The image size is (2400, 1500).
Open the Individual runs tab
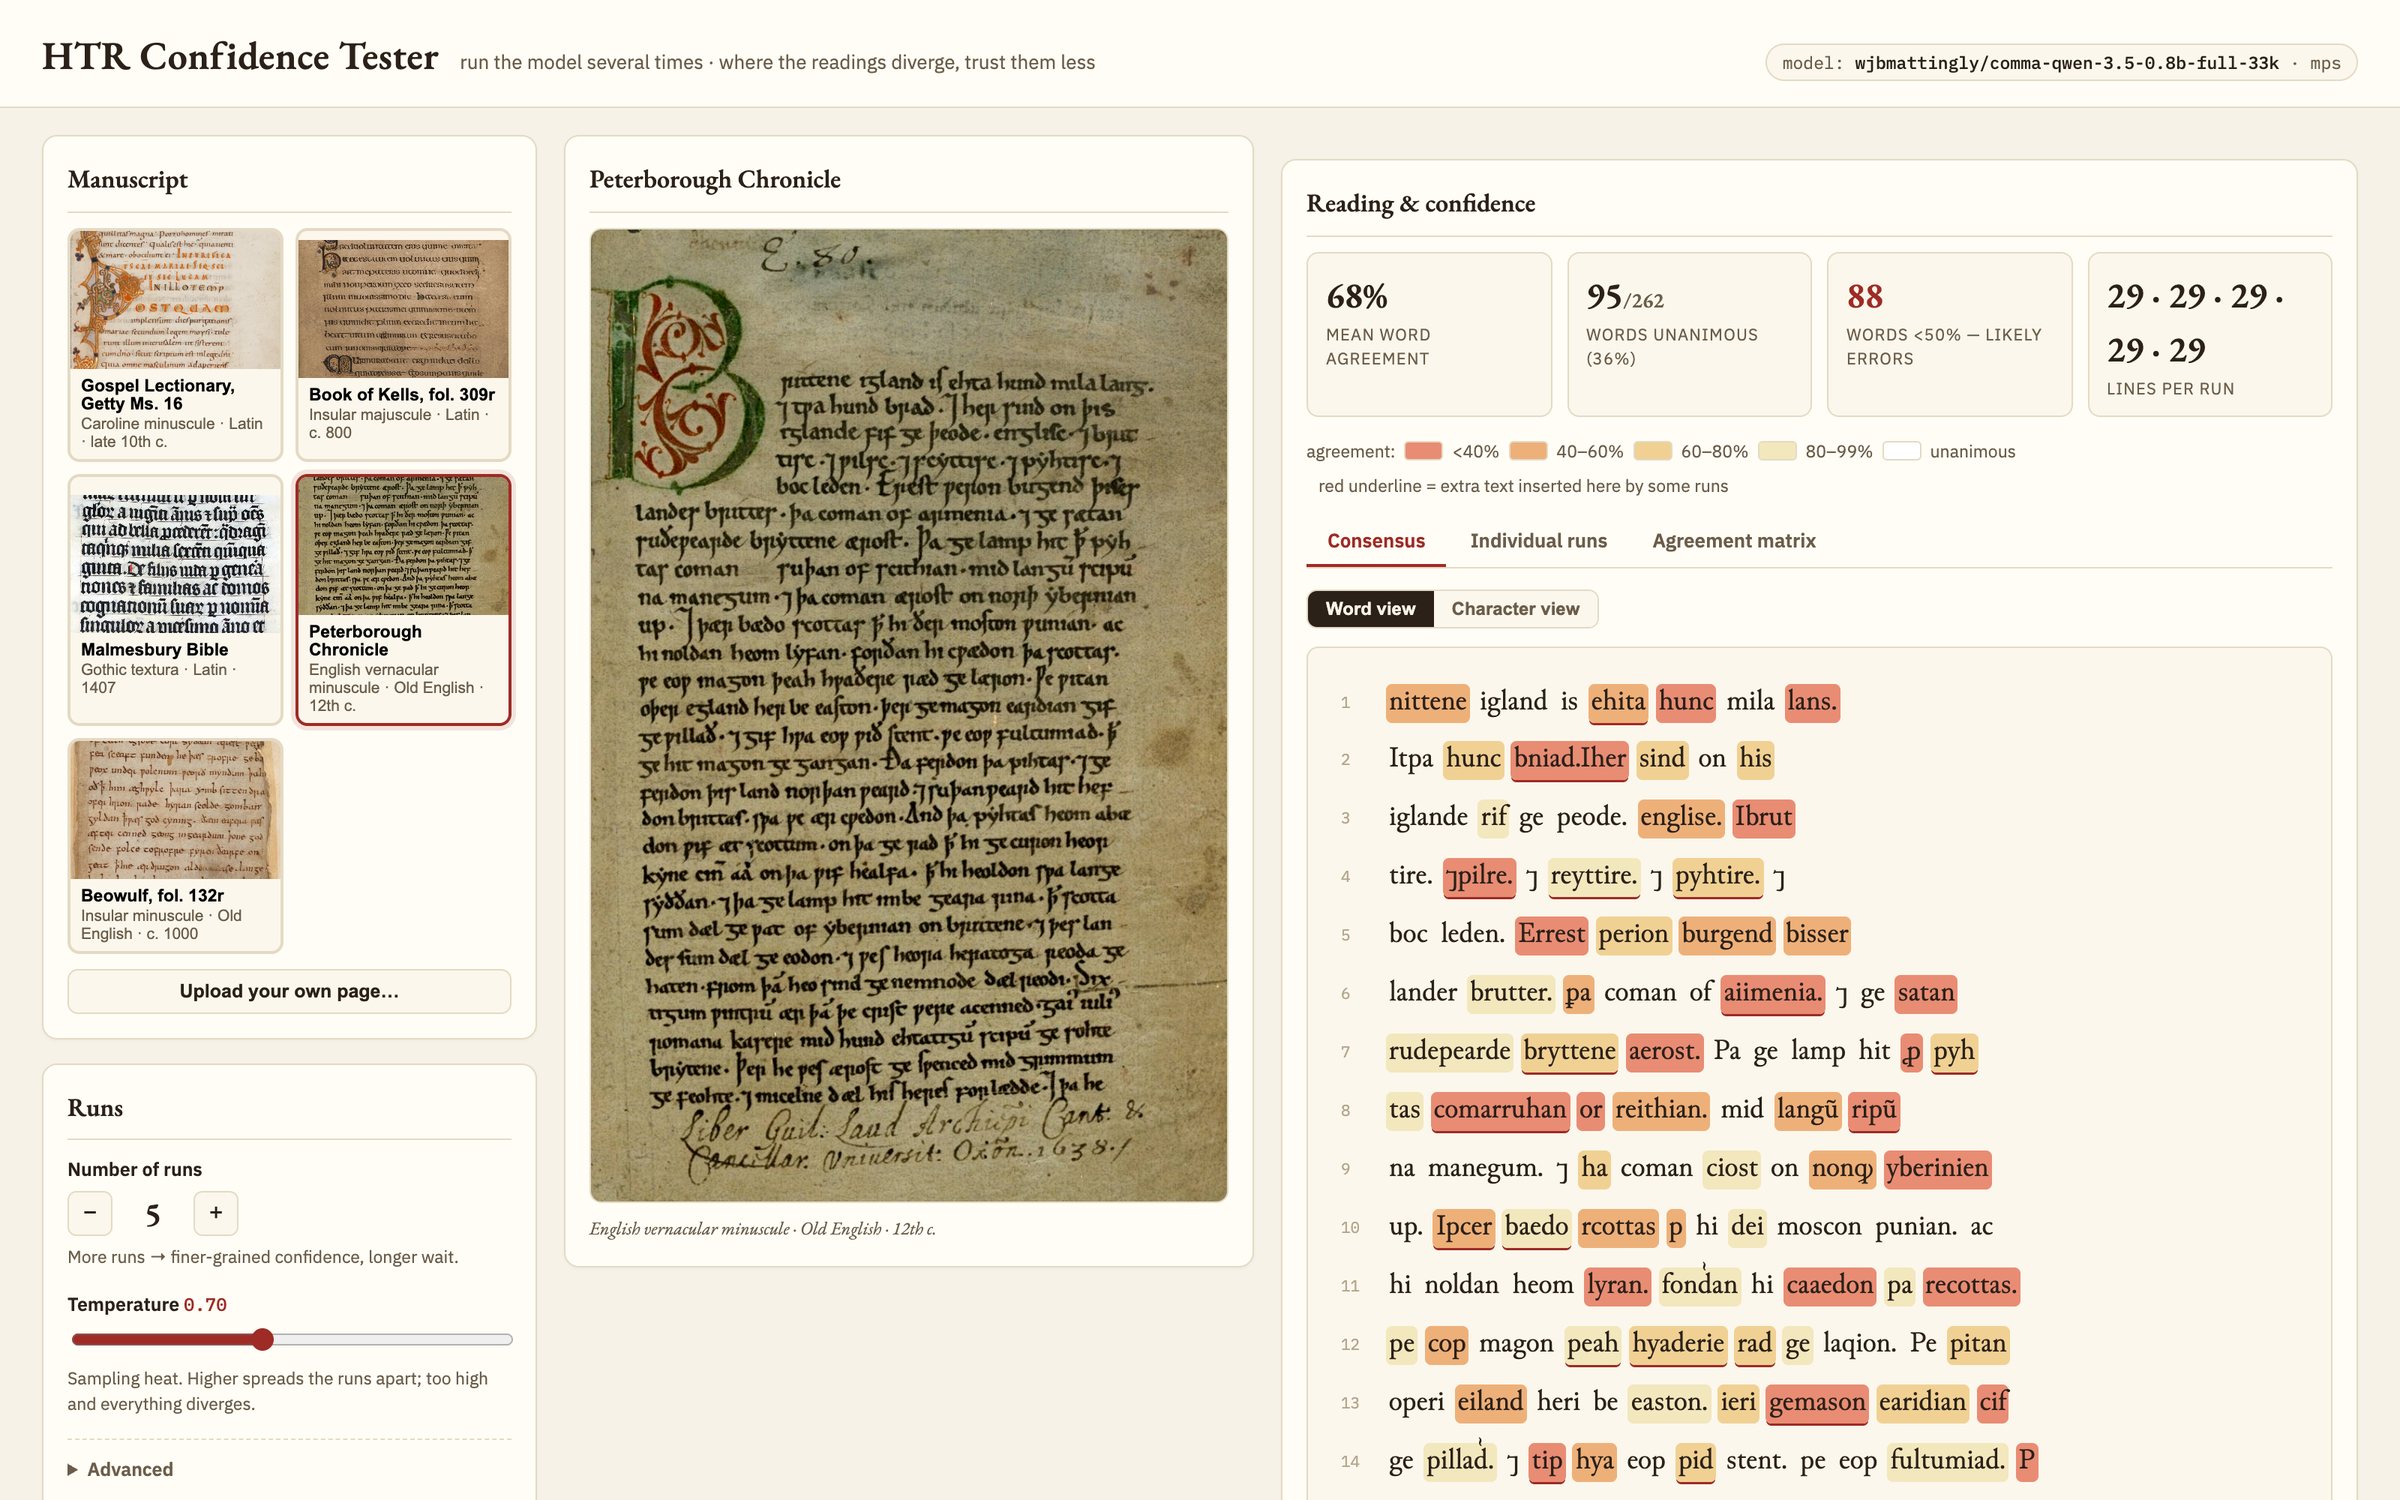click(x=1538, y=541)
